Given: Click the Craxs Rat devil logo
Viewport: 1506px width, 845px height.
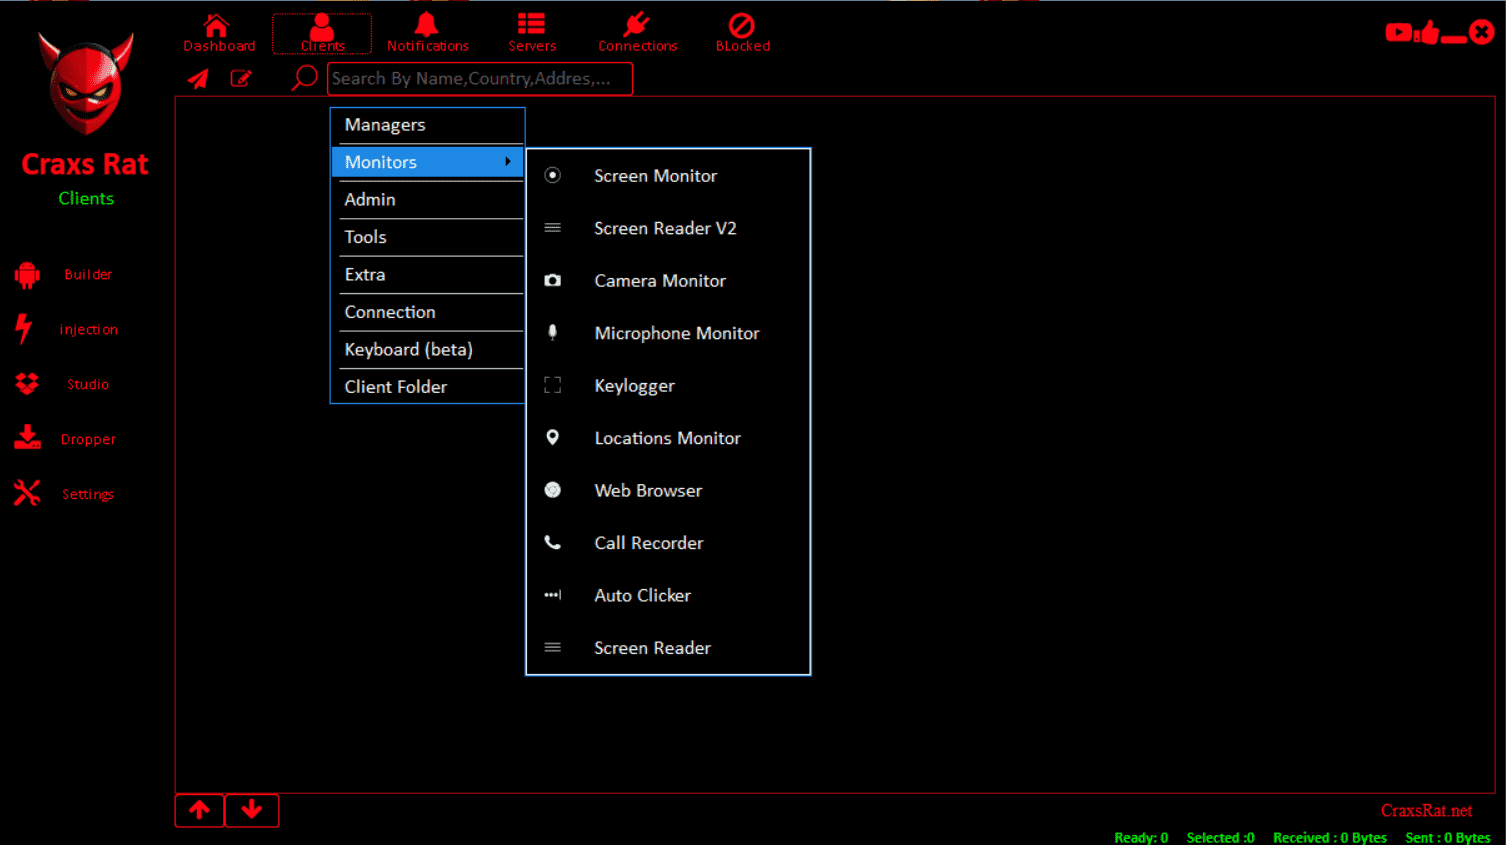Looking at the screenshot, I should pyautogui.click(x=86, y=84).
